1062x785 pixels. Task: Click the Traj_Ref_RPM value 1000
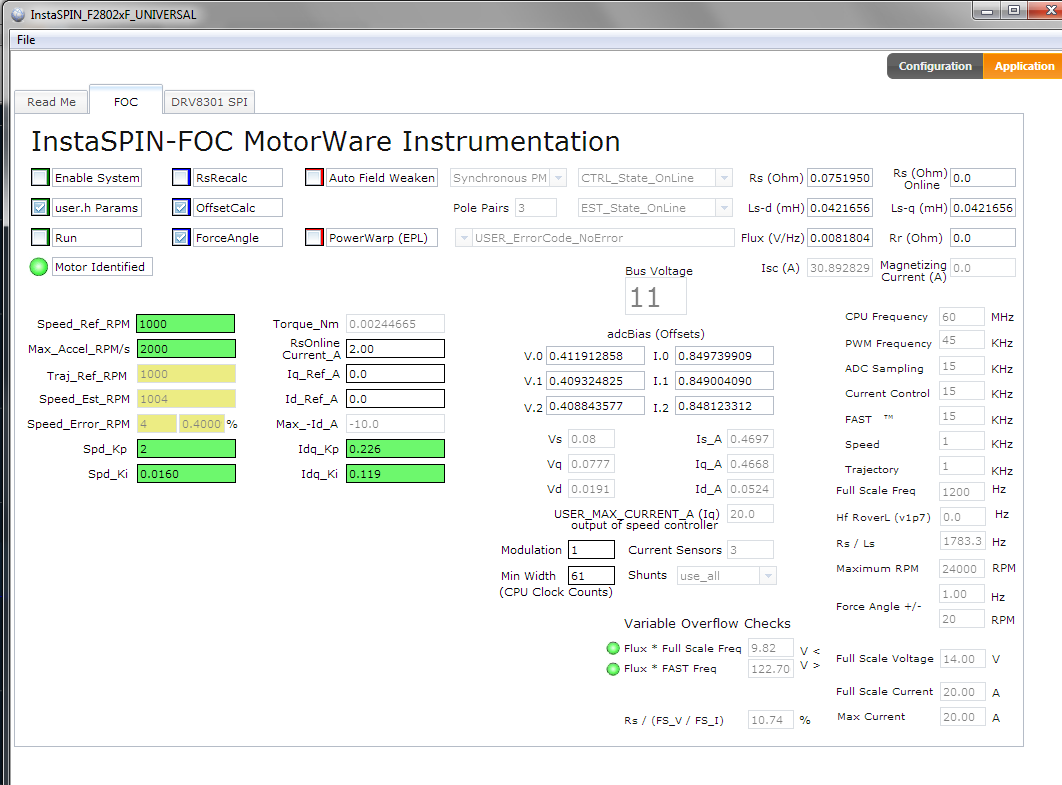pos(186,374)
